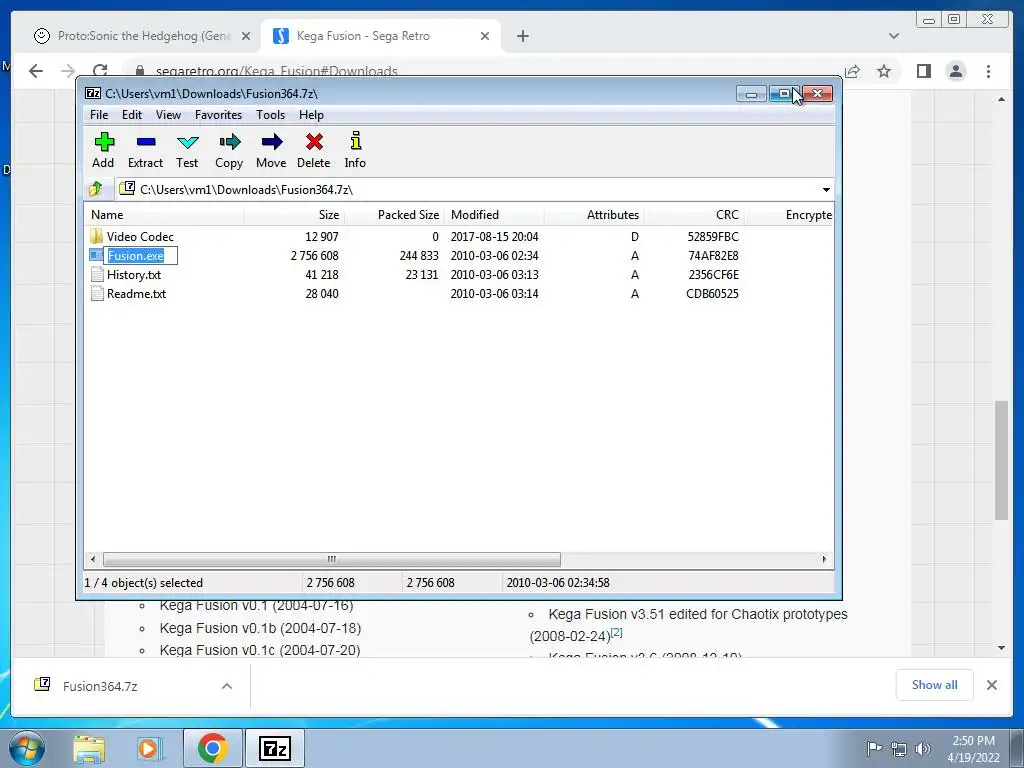1024x768 pixels.
Task: Open the Edit menu
Action: pyautogui.click(x=132, y=115)
